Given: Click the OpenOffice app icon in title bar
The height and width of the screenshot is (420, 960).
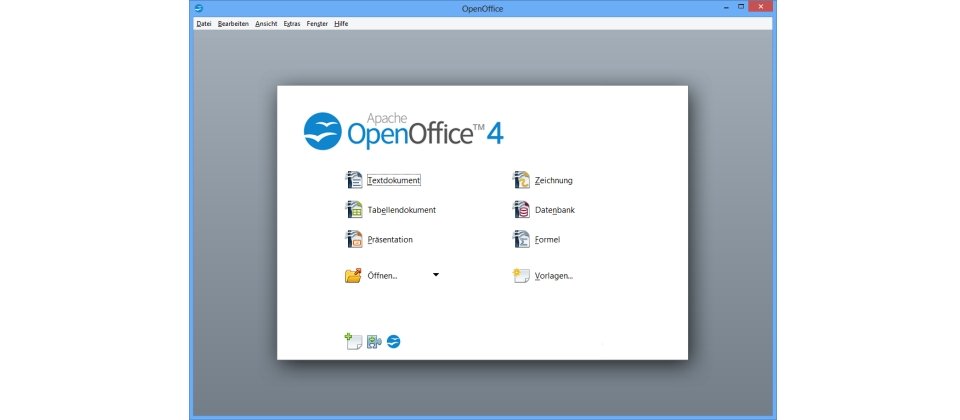Looking at the screenshot, I should coord(198,8).
